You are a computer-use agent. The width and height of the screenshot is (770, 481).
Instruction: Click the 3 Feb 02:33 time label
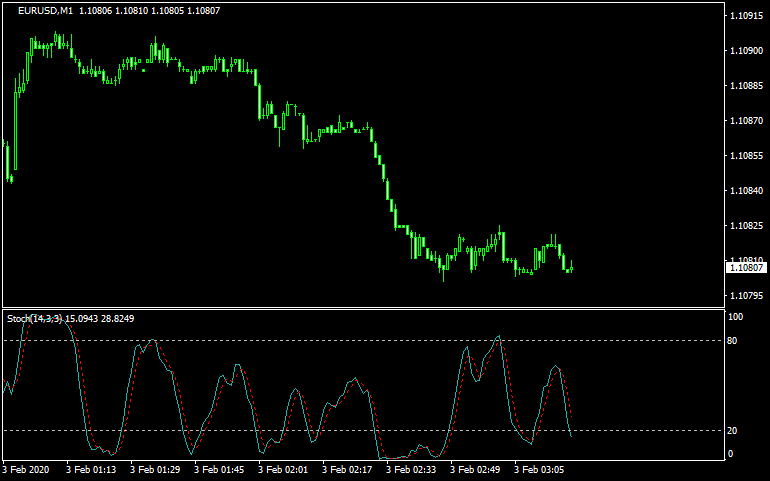click(x=411, y=470)
